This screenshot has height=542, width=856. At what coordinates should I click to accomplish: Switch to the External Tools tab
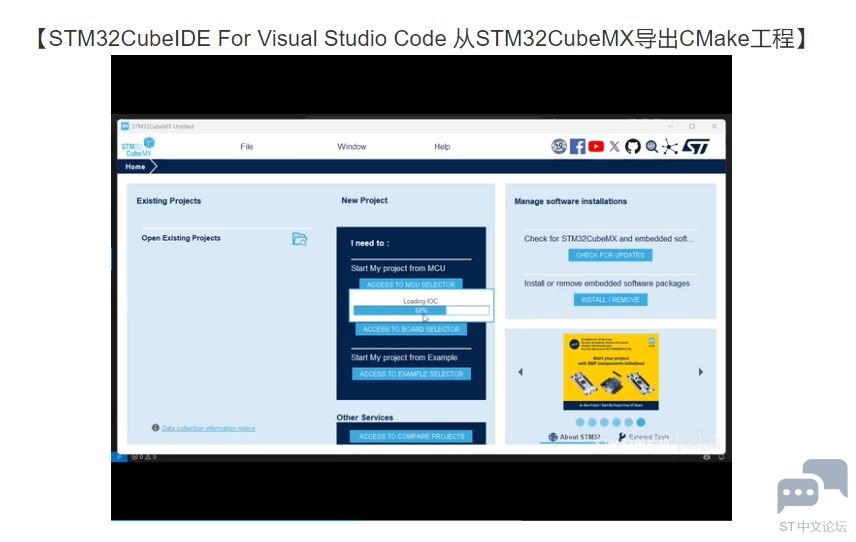[644, 437]
